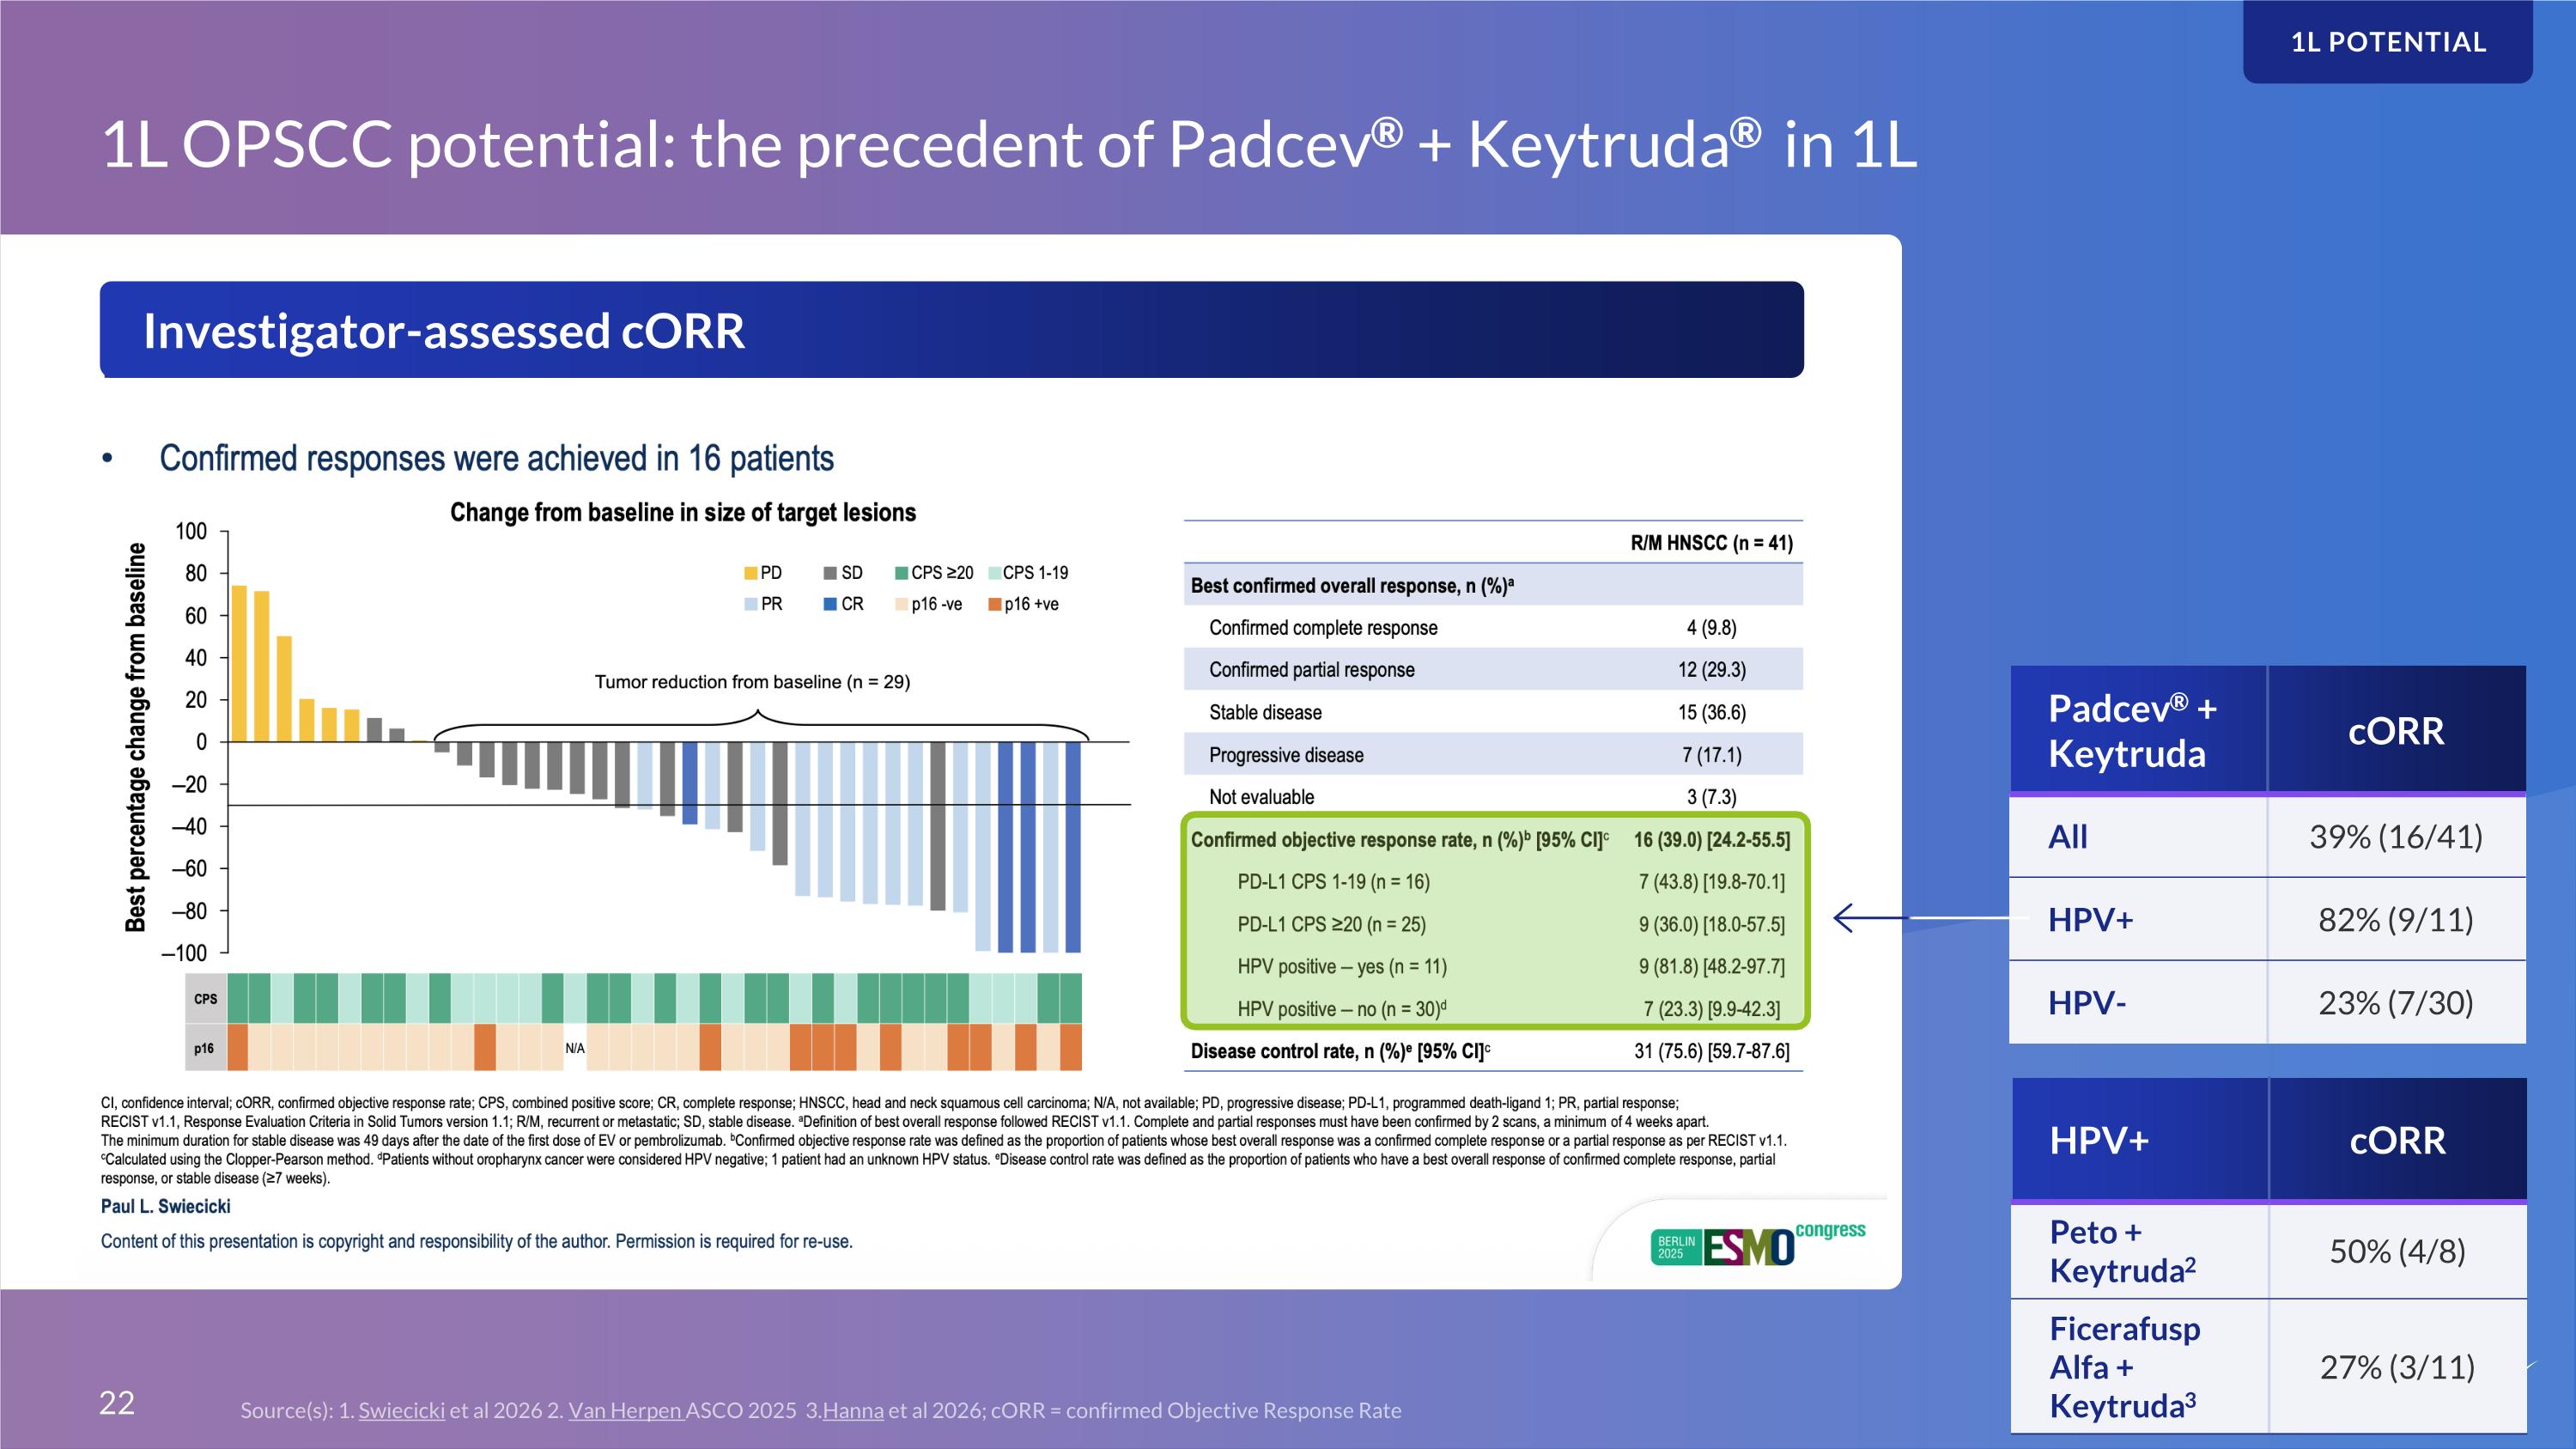
Task: Click 'Tumor reduction from baseline (n = 29)' label
Action: pyautogui.click(x=752, y=682)
